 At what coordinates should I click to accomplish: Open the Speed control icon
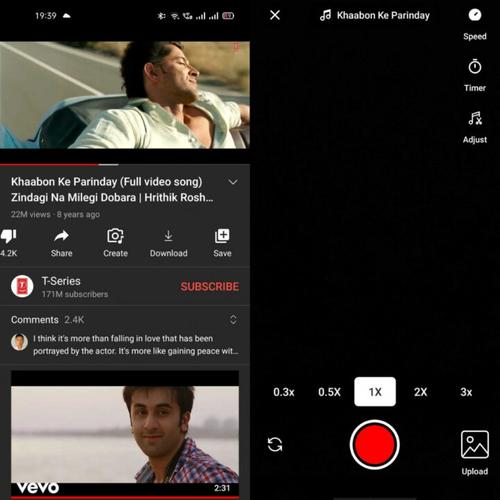(475, 15)
